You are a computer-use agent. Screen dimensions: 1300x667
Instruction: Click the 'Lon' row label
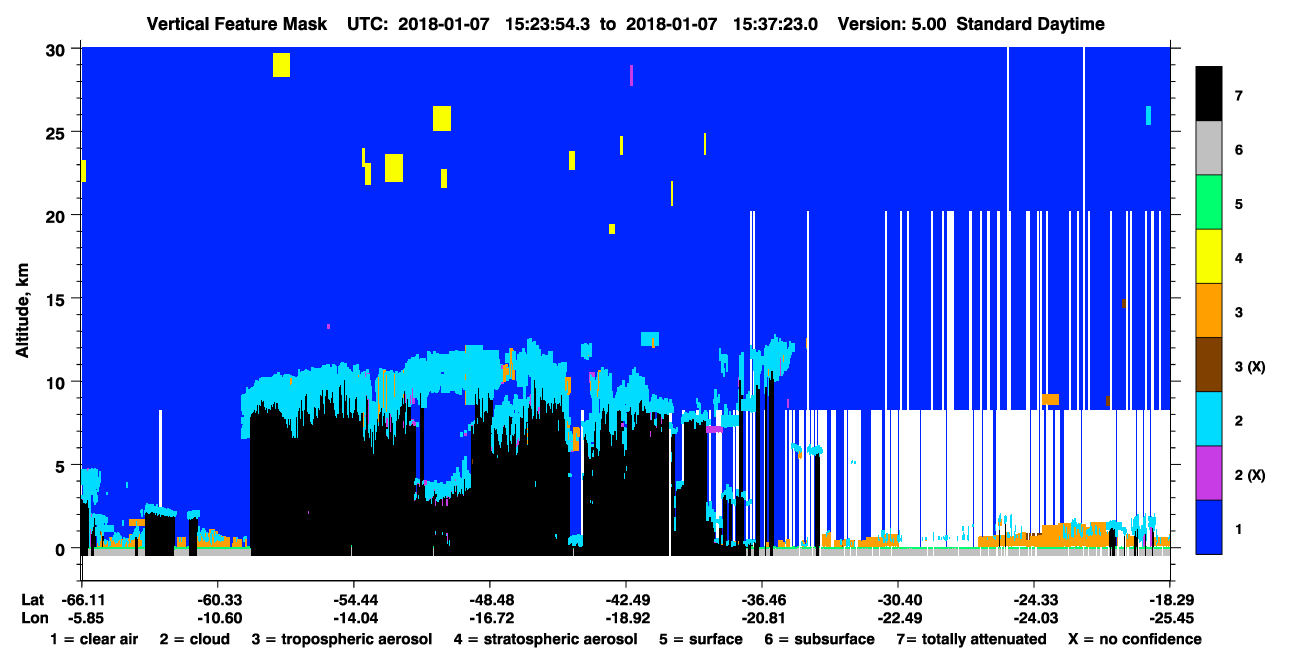(34, 618)
